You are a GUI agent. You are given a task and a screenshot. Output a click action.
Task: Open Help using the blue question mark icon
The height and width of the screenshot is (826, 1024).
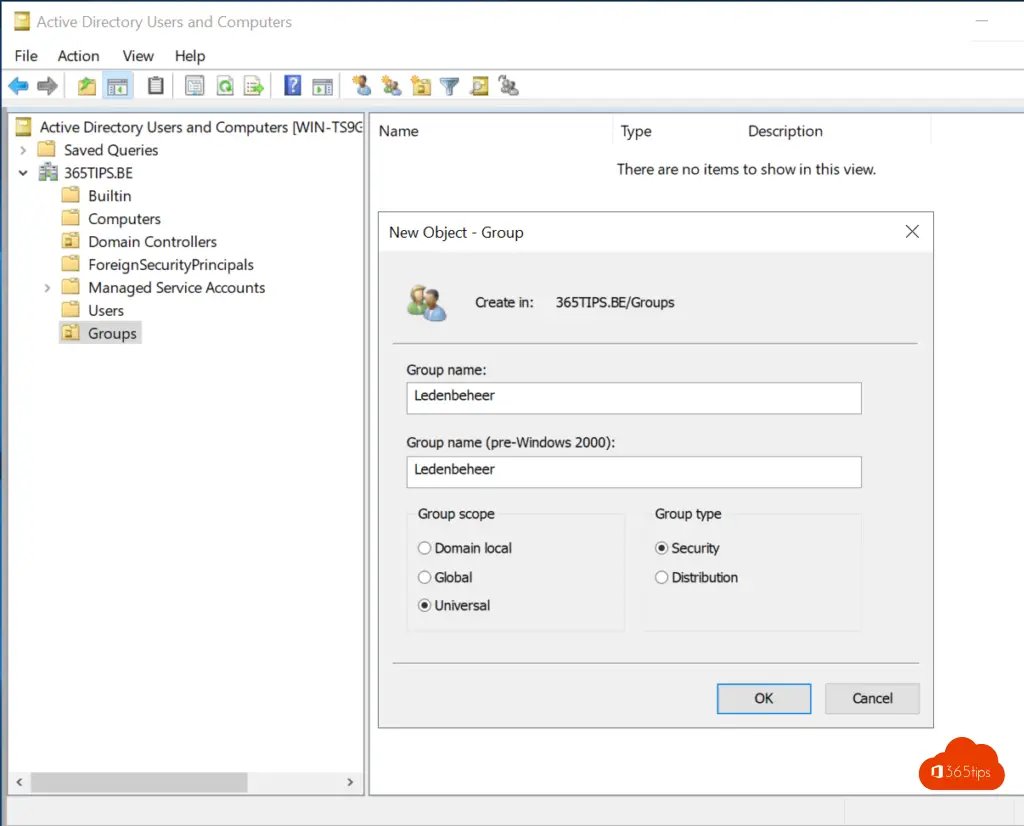pos(293,86)
